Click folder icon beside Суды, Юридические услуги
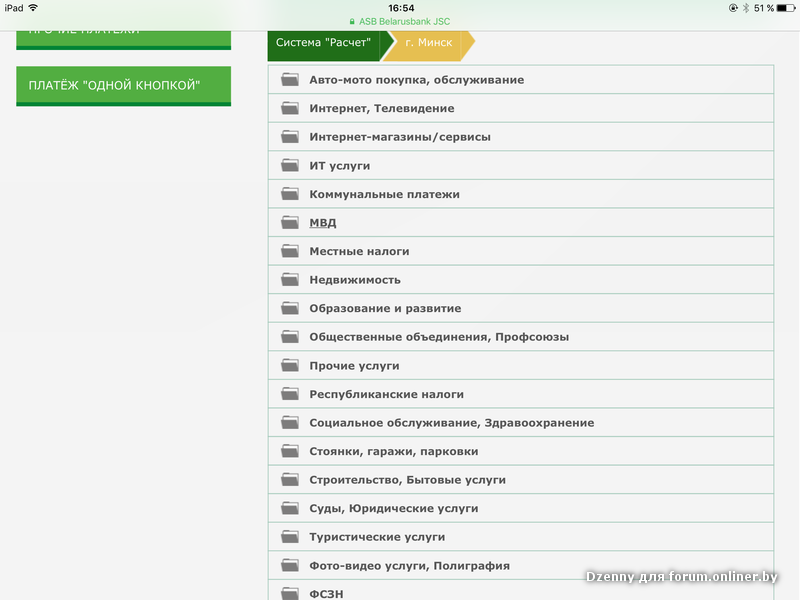800x600 pixels. [x=290, y=508]
